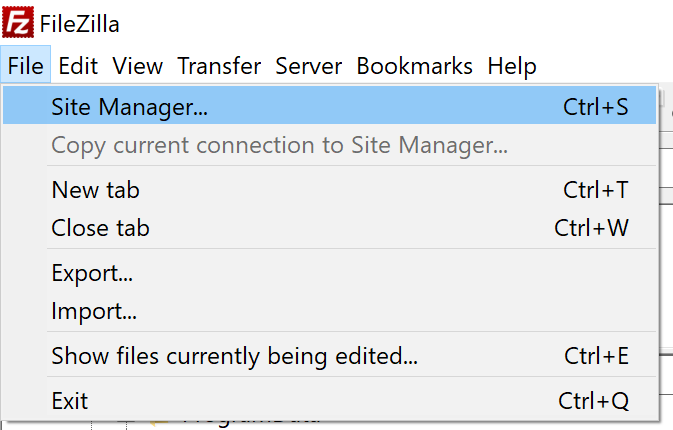Select New tab from the File menu
Viewport: 673px width, 430px height.
coord(329,189)
